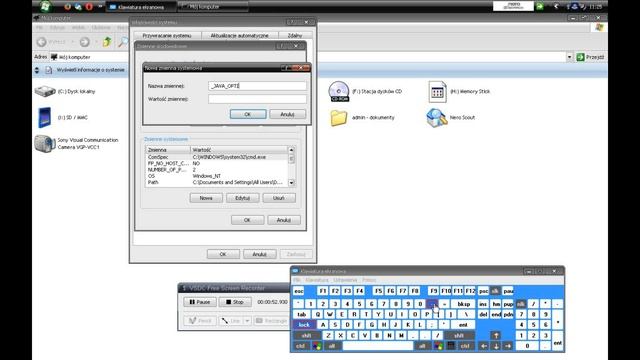Click the Start button on the taskbar

[46, 6]
